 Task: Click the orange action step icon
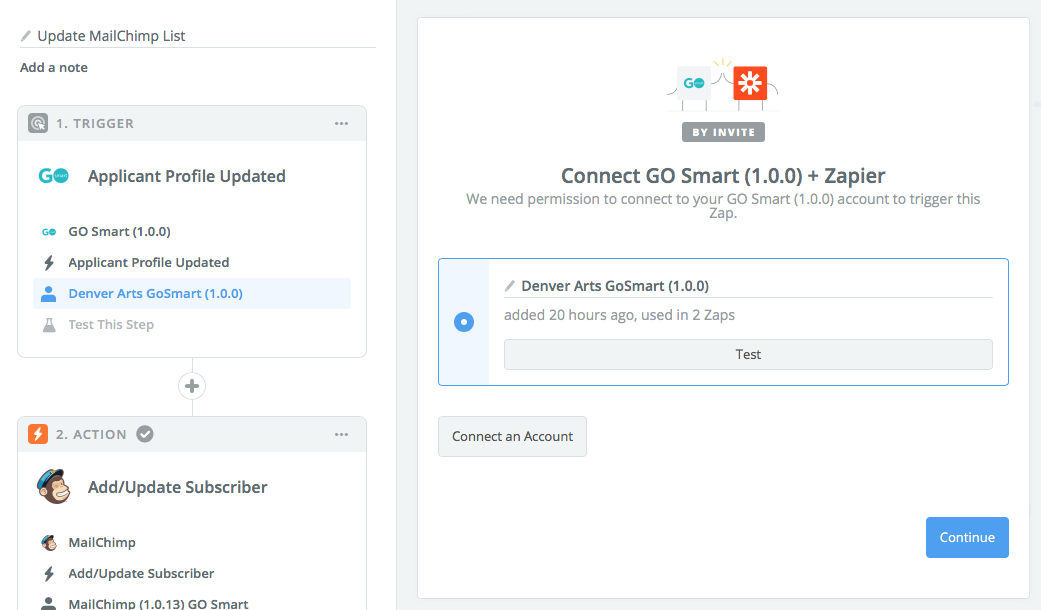tap(38, 434)
